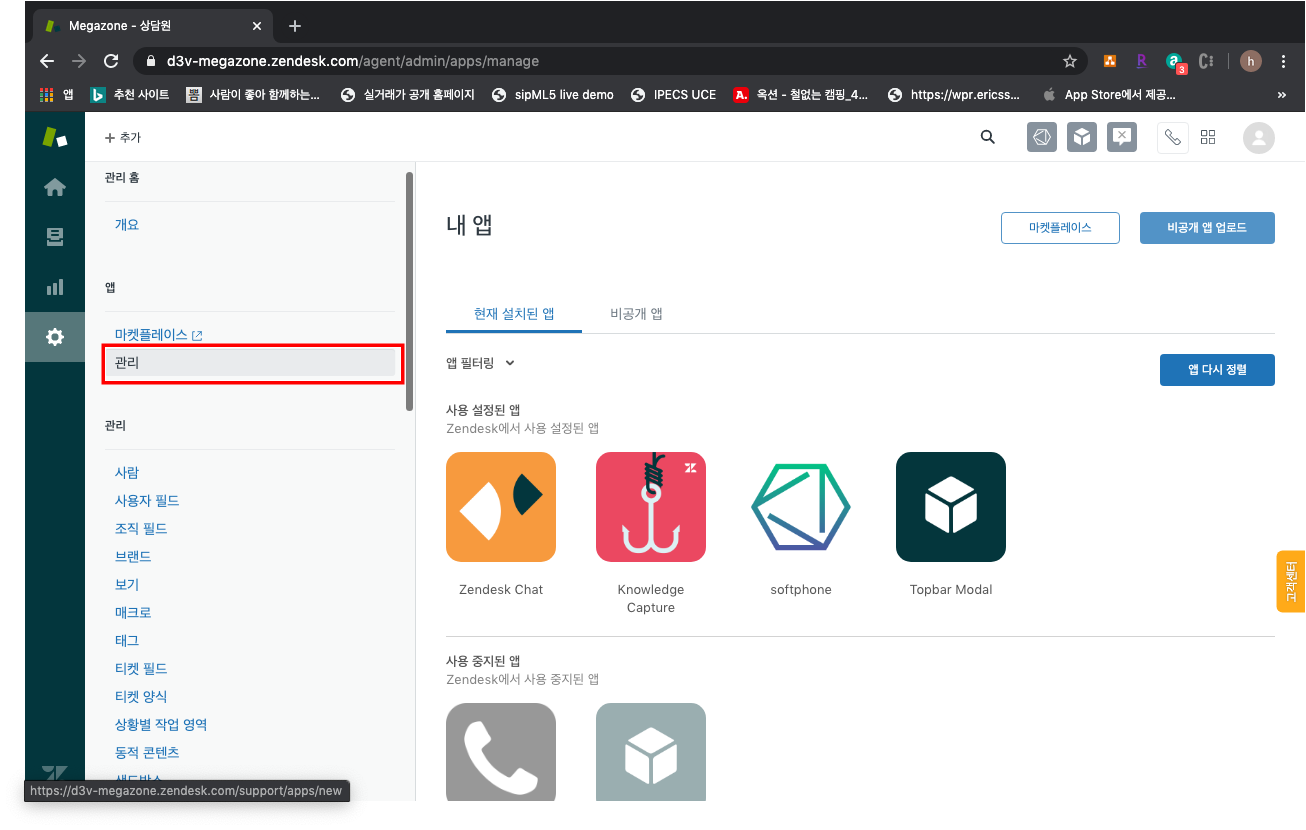Open 마켓플레이스 link in sidebar

pyautogui.click(x=158, y=335)
